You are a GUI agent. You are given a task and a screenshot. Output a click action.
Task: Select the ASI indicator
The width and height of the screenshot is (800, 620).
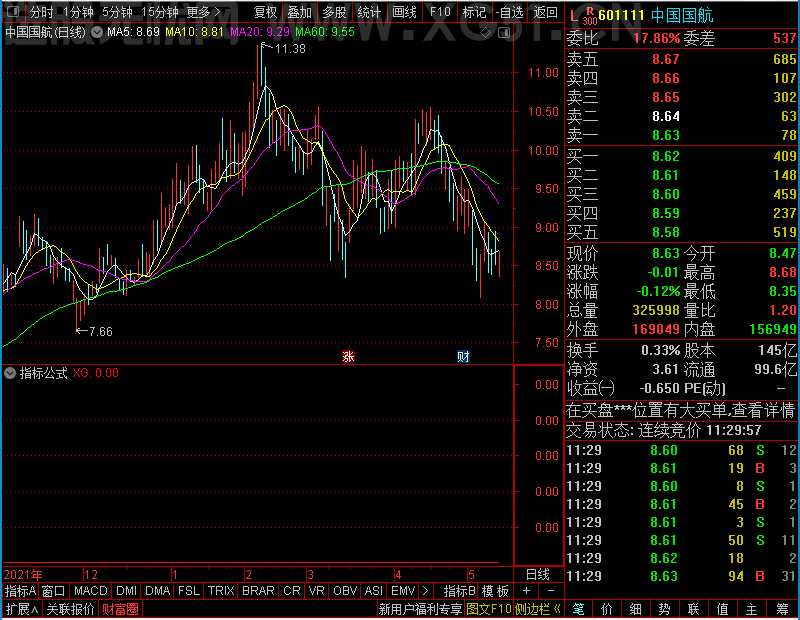373,591
